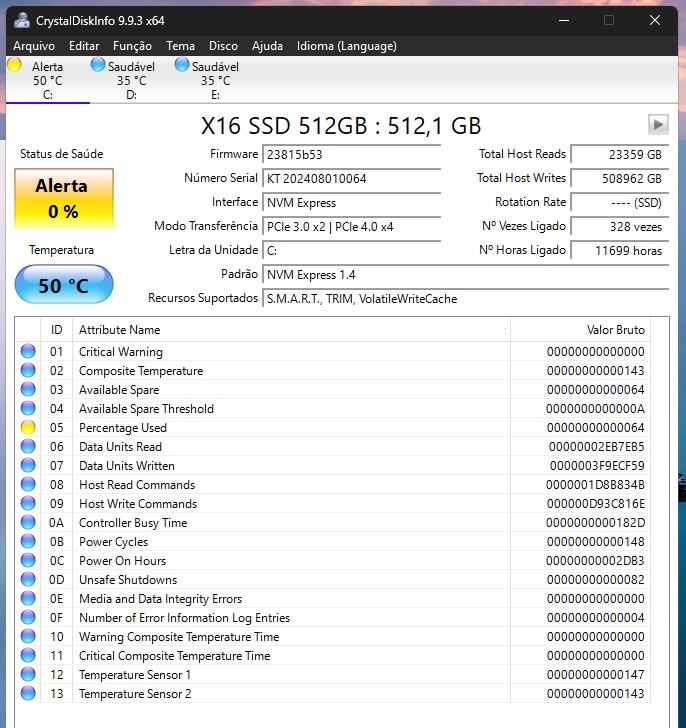
Task: Click the Temperatura label above 50 °C
Action: pos(61,250)
